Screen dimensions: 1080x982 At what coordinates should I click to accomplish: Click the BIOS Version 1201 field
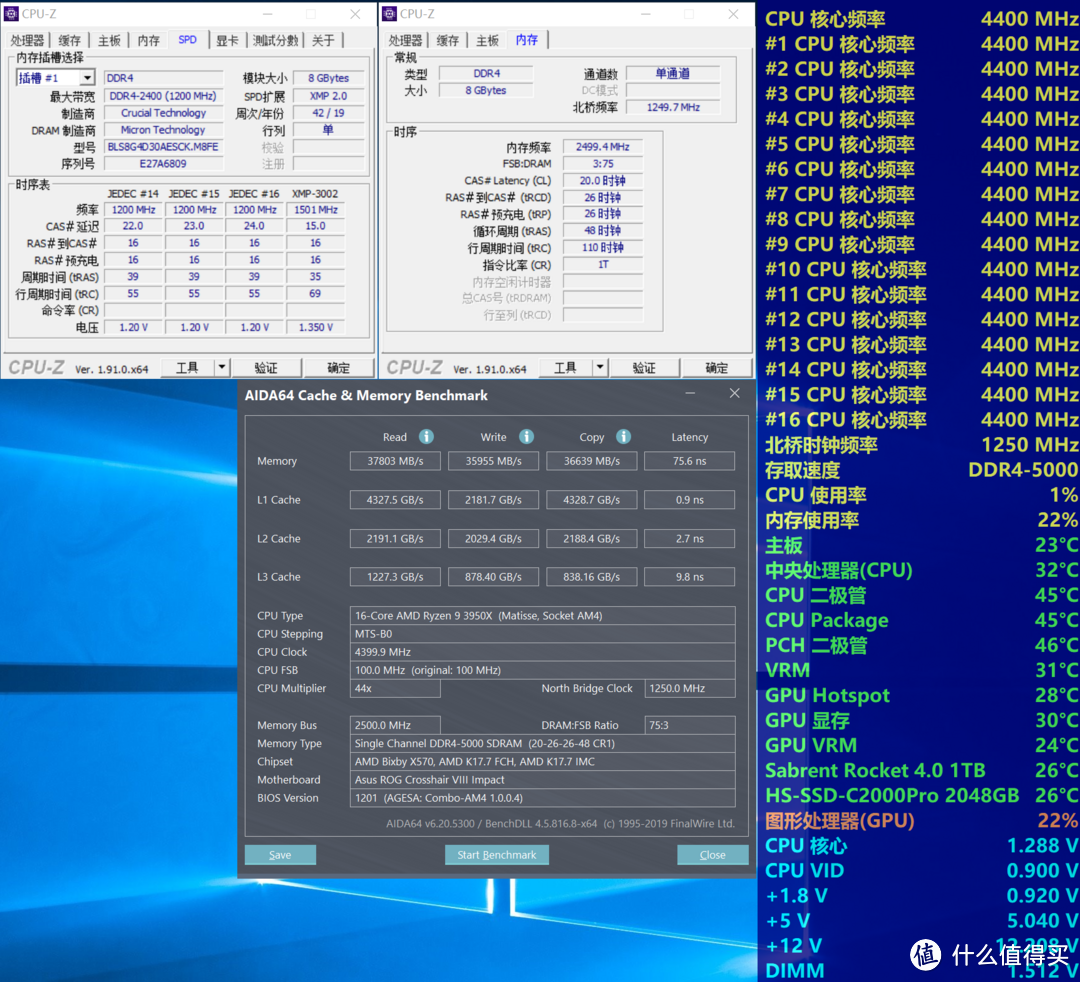point(542,797)
